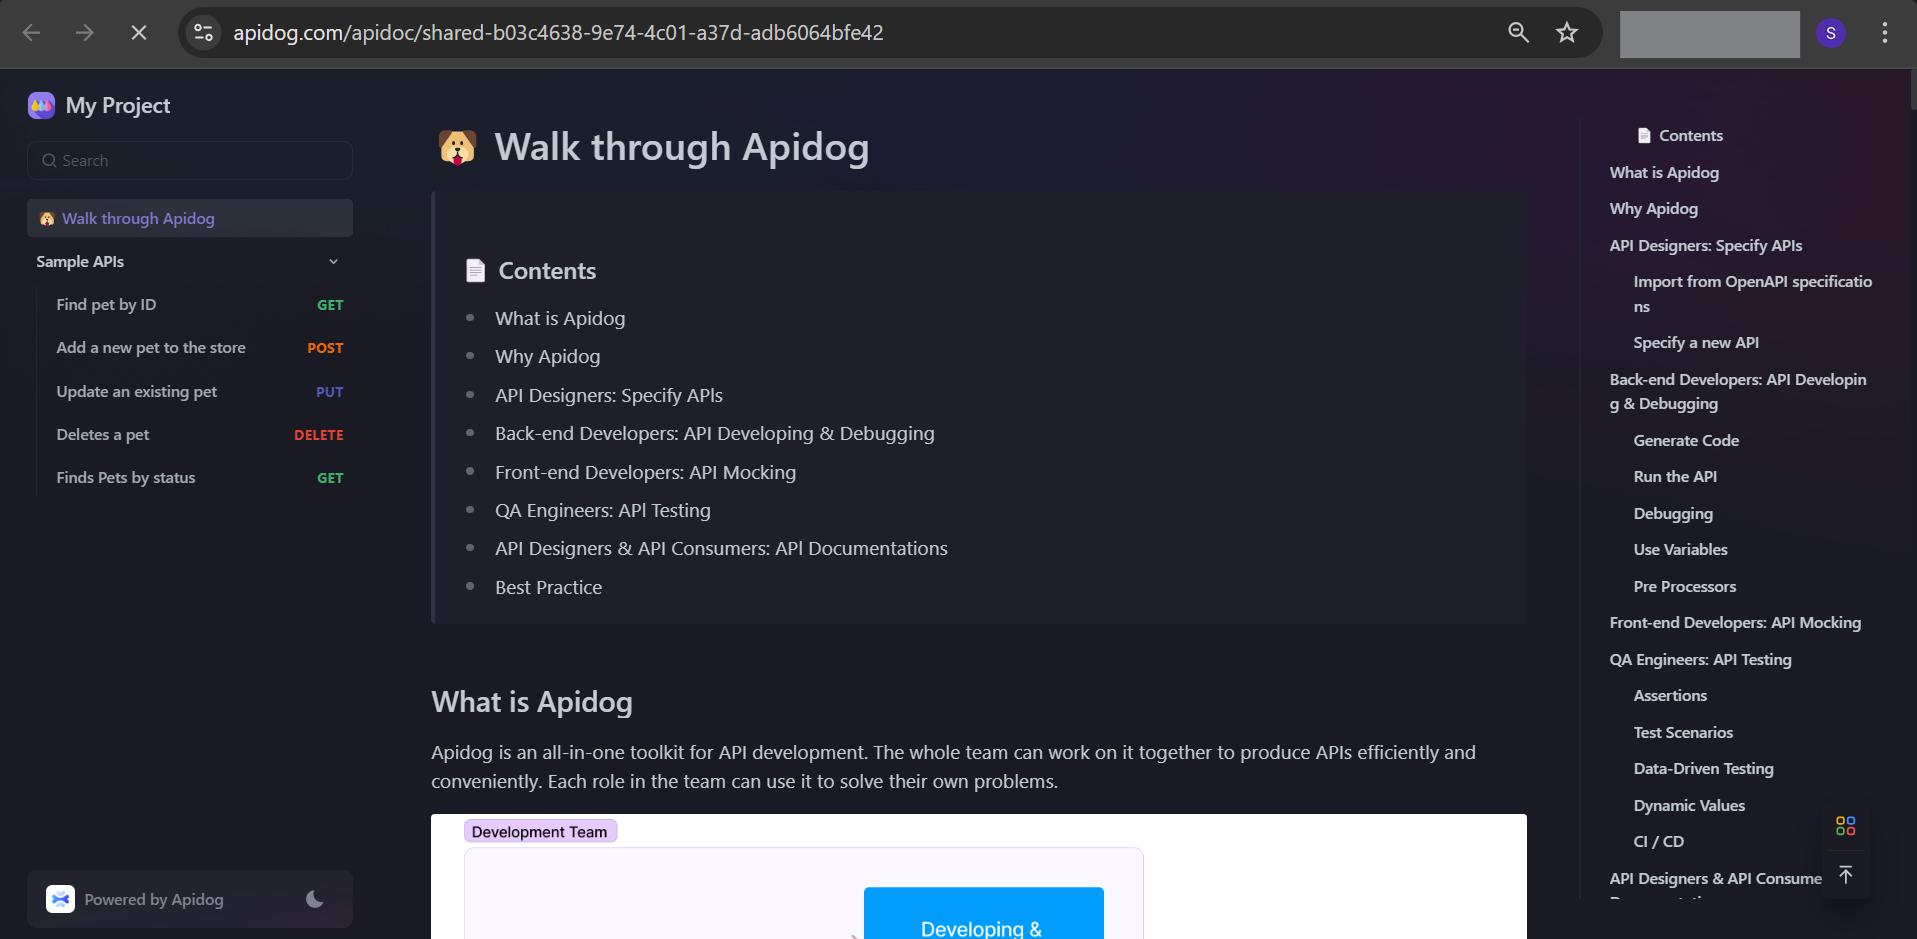Select Specify a new API outline item
Image resolution: width=1917 pixels, height=939 pixels.
point(1696,342)
